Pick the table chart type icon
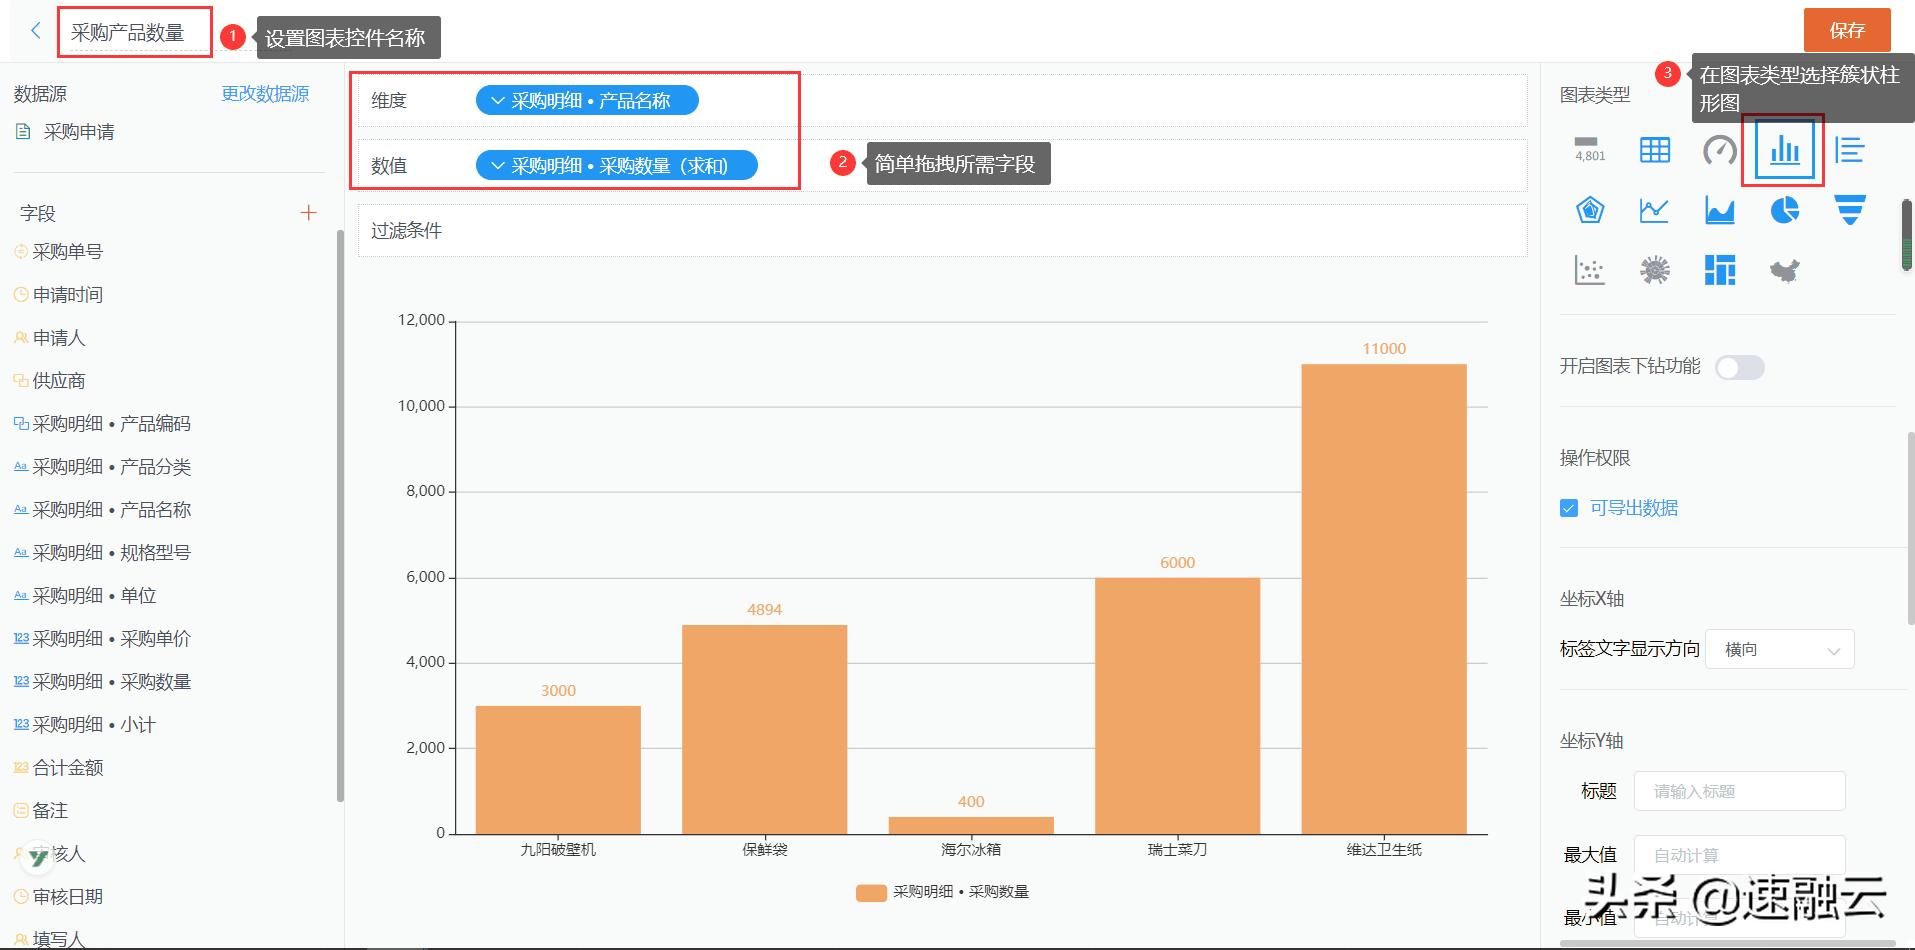 click(1654, 150)
